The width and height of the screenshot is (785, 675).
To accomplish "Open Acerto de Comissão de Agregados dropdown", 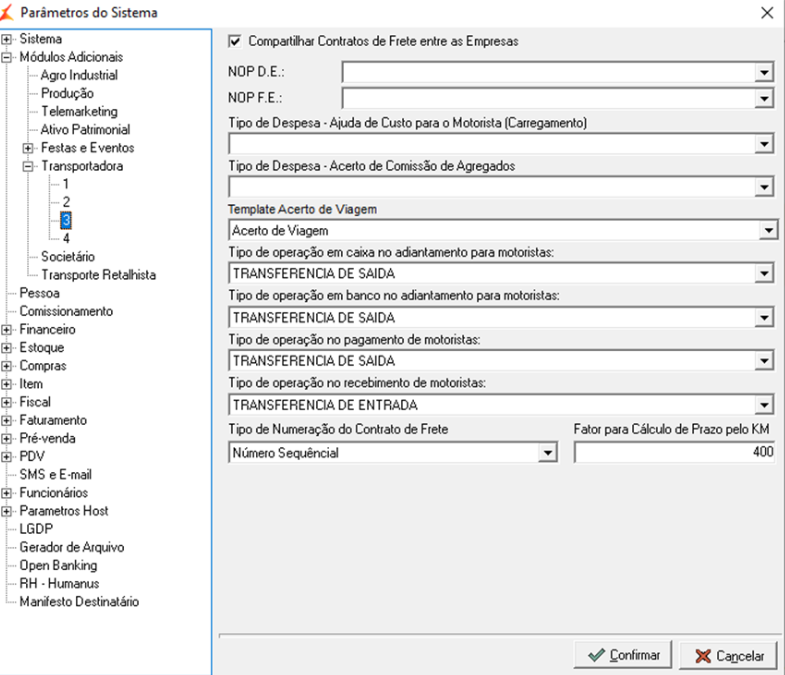I will coord(764,188).
